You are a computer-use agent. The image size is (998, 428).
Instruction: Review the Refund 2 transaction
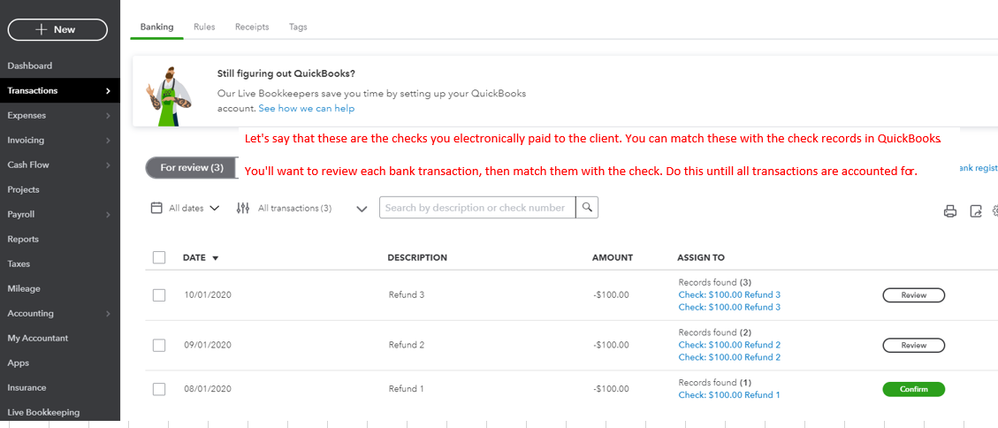coord(913,345)
